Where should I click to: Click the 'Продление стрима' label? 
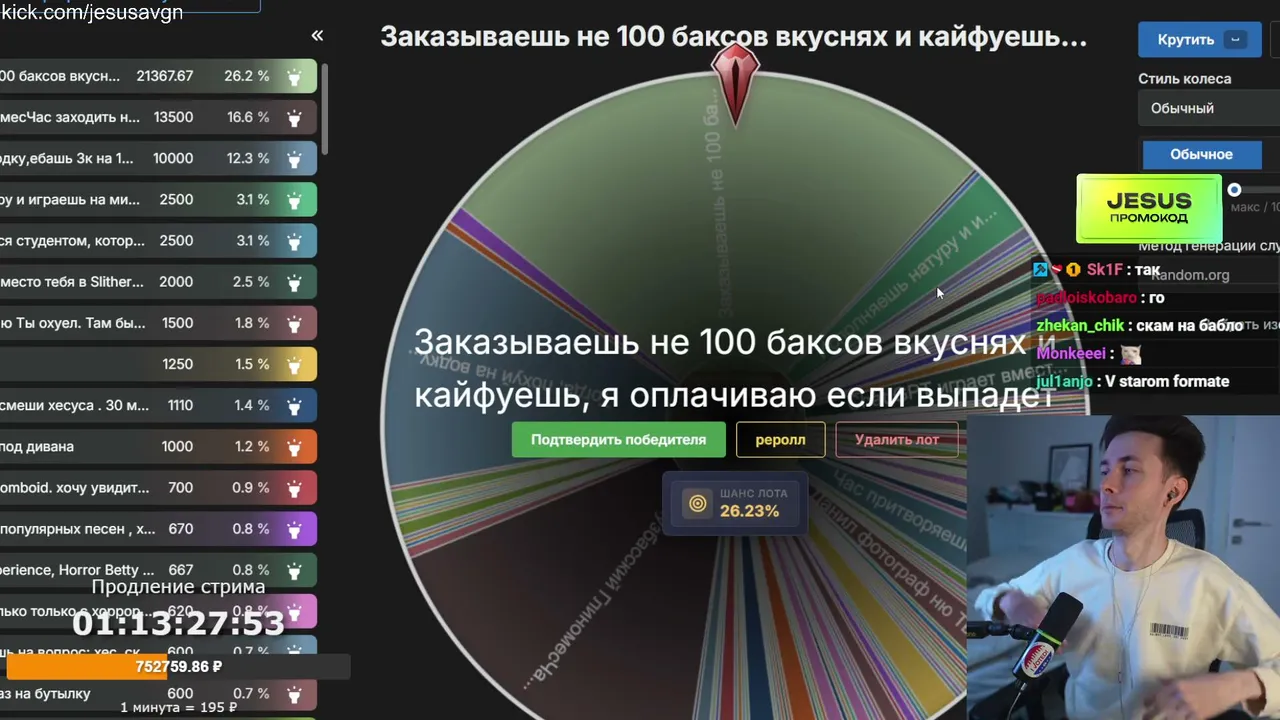tap(178, 587)
